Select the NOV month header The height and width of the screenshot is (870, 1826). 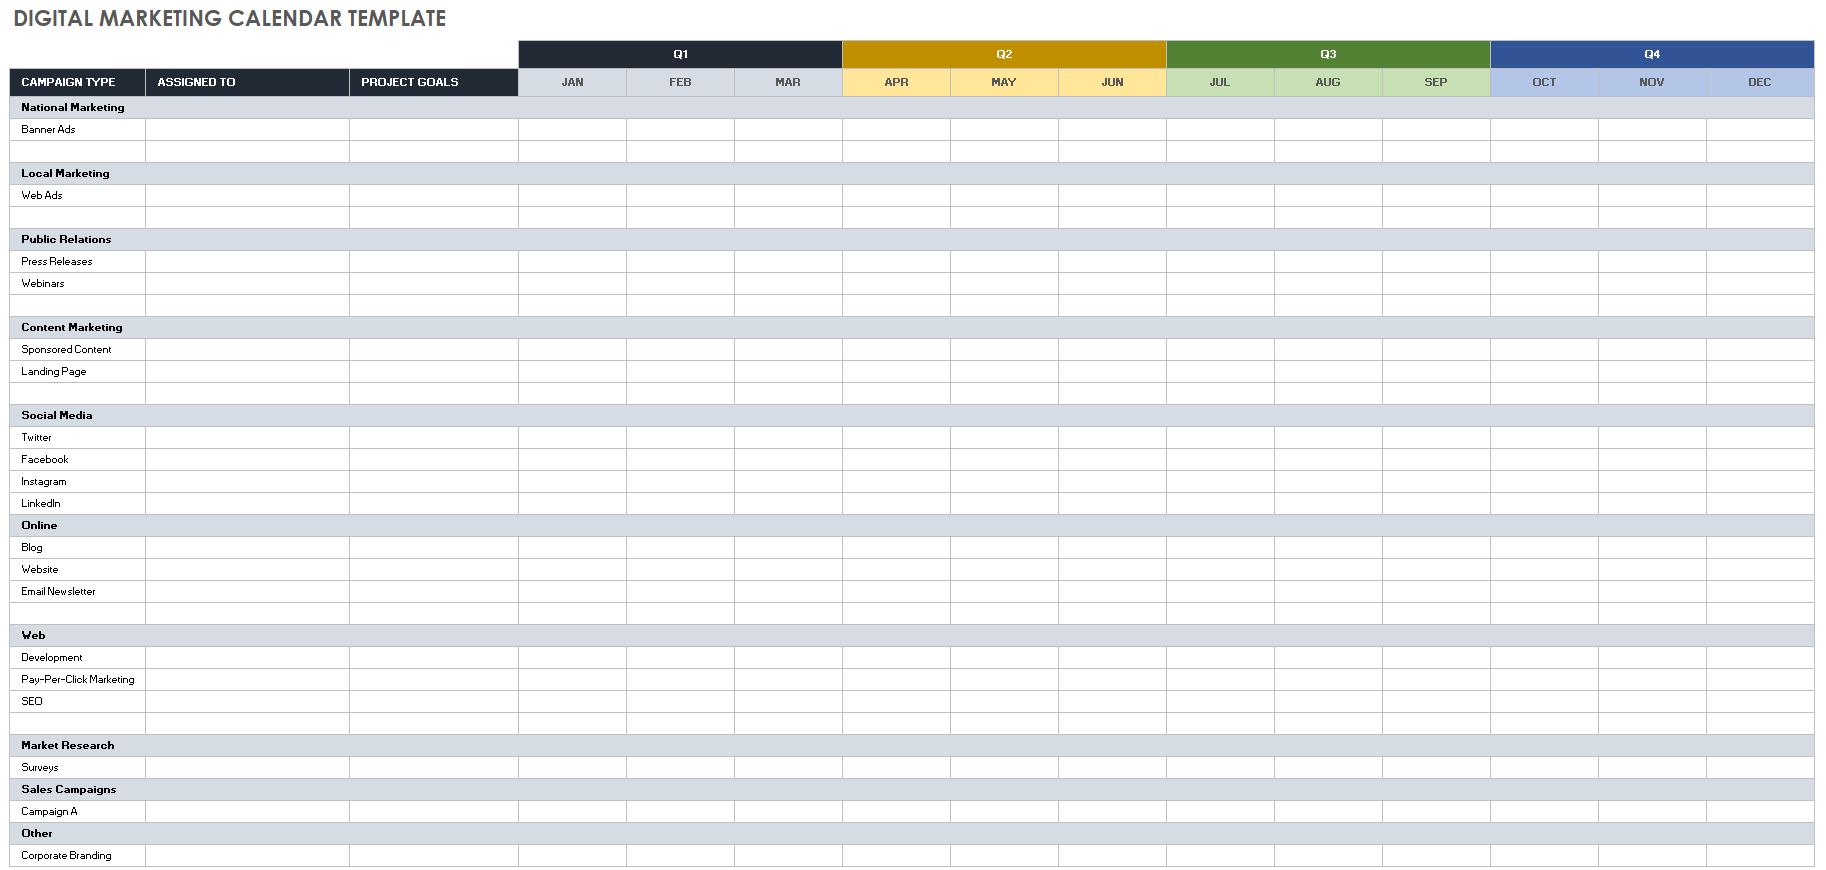click(x=1652, y=82)
